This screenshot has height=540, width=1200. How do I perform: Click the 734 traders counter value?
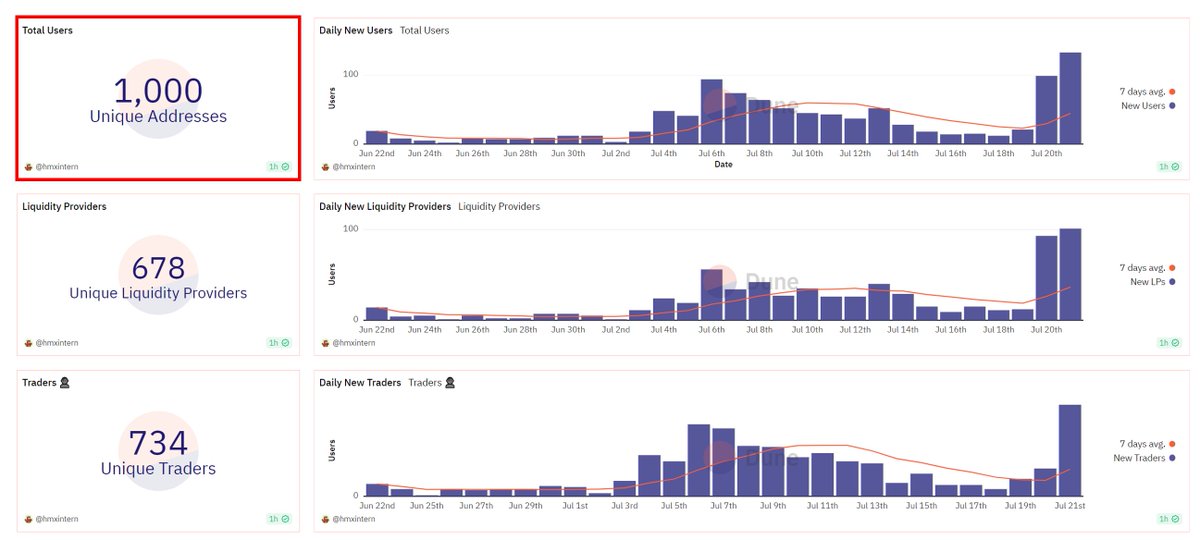tap(158, 443)
